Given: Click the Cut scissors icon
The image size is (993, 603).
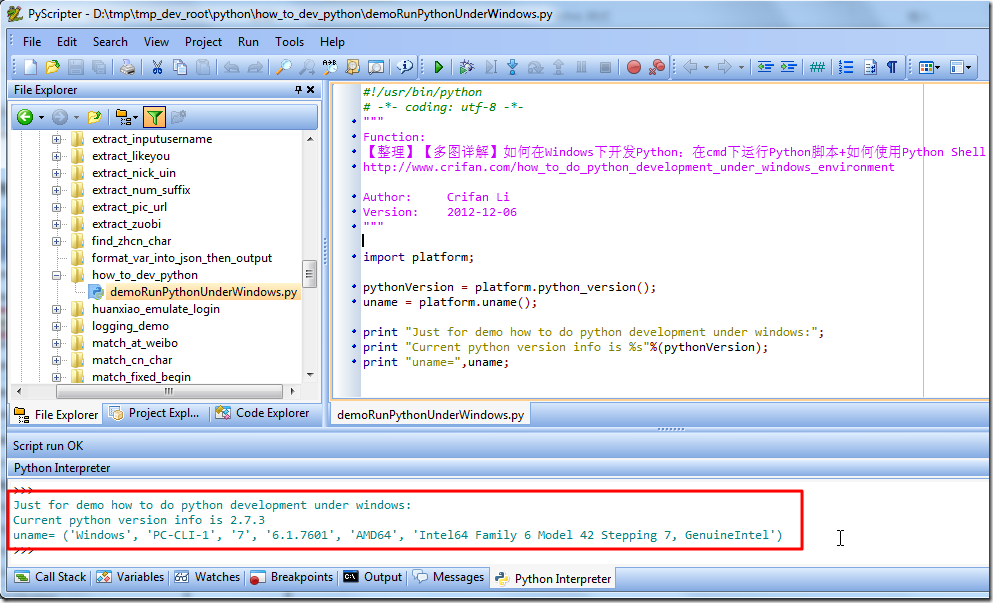Looking at the screenshot, I should coord(157,67).
